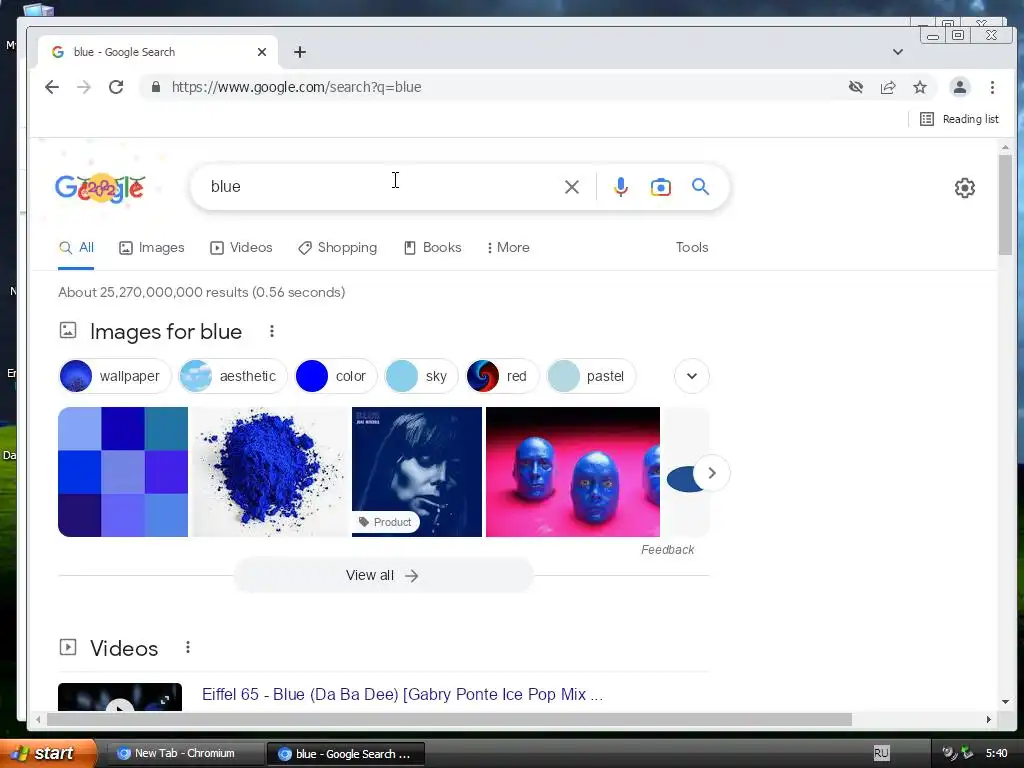Open options menu beside Images for blue
The height and width of the screenshot is (768, 1024).
[x=272, y=332]
